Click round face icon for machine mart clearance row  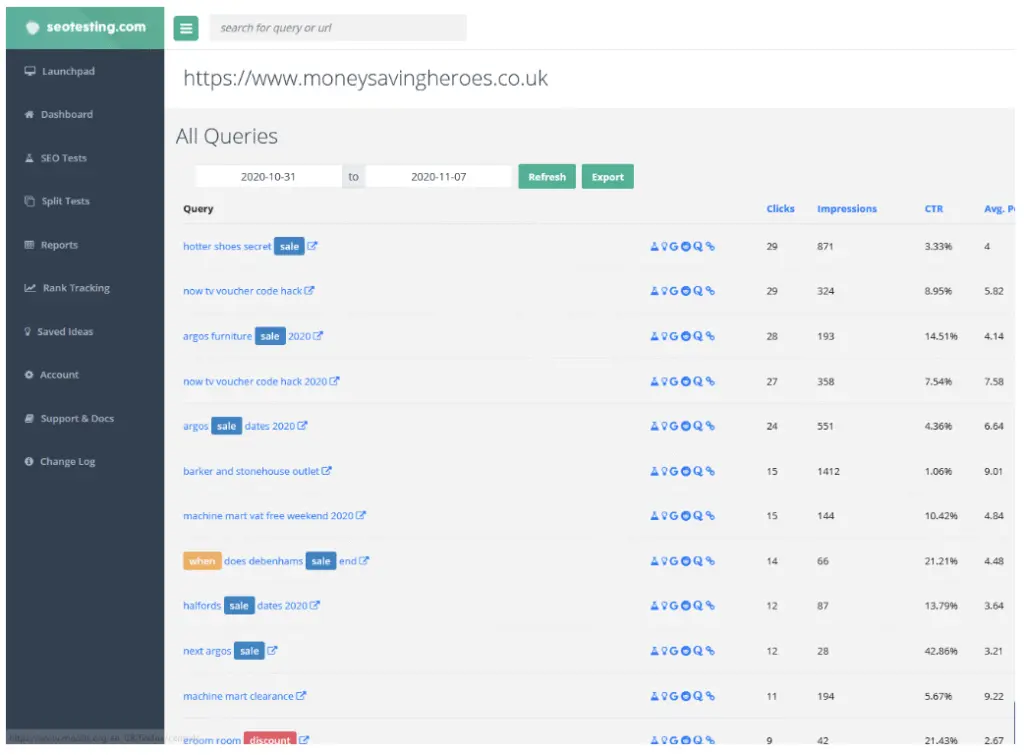point(686,696)
